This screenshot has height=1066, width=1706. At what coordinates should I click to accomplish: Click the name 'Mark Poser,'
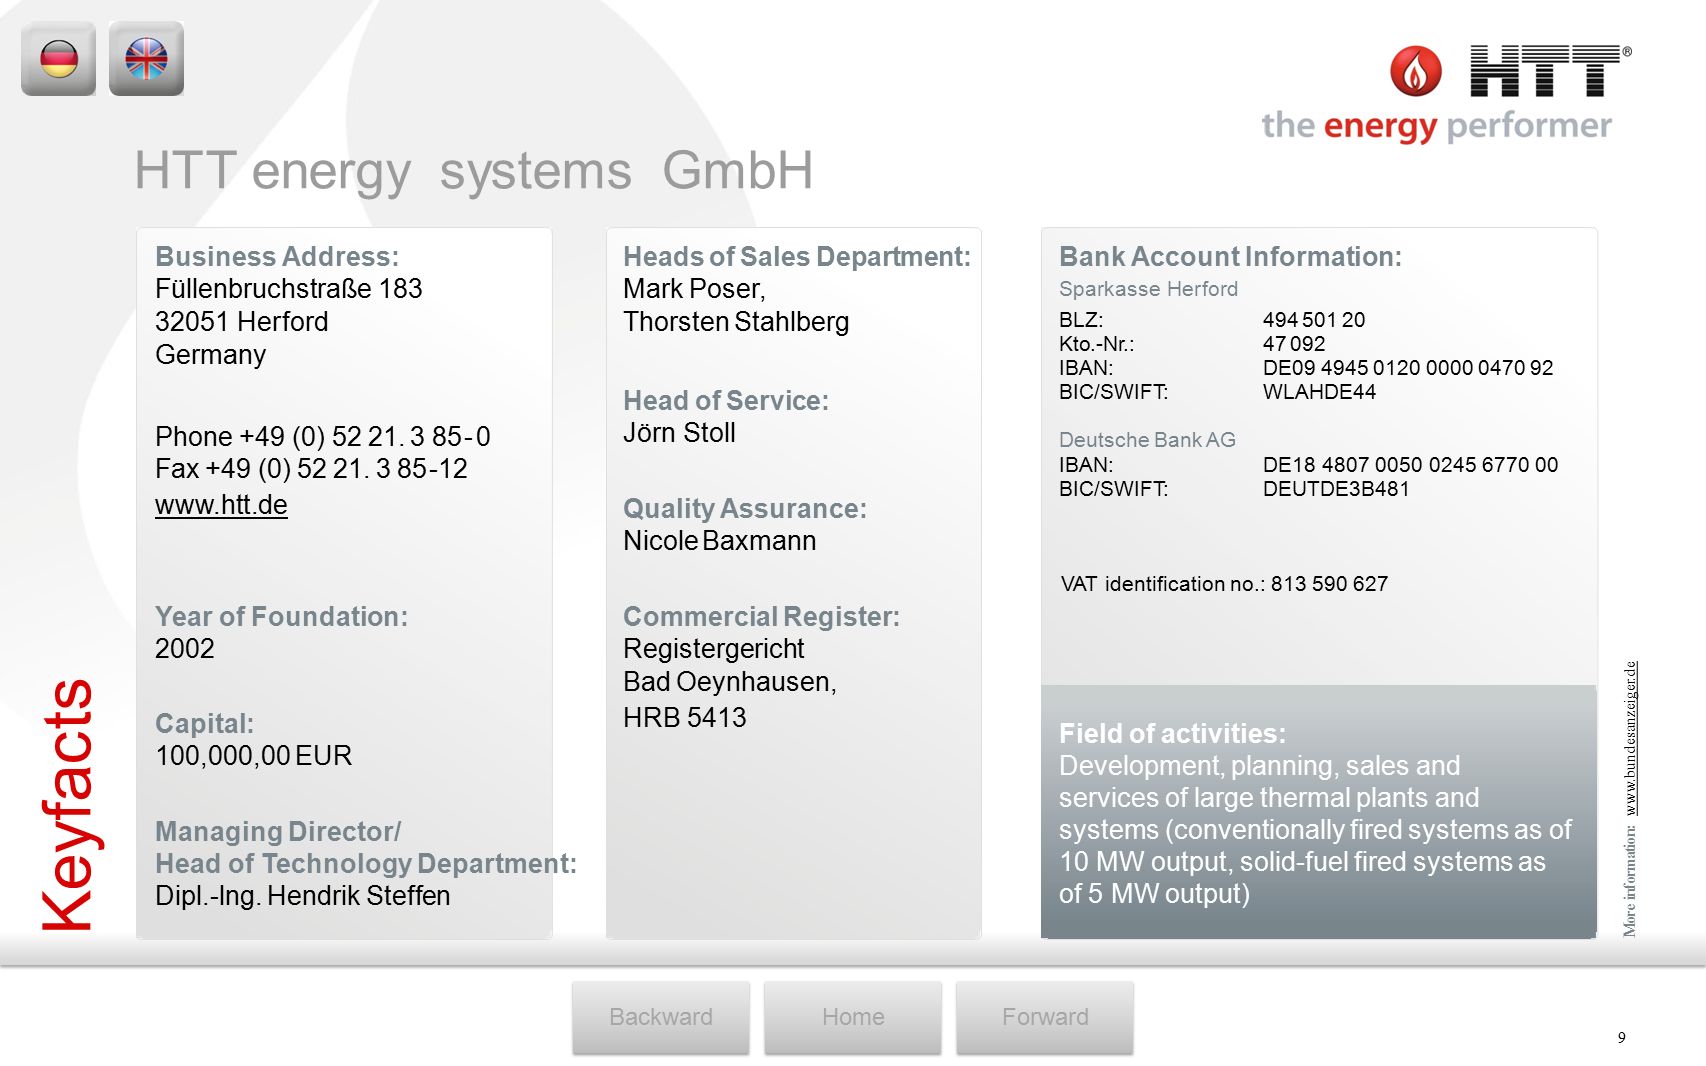[694, 289]
